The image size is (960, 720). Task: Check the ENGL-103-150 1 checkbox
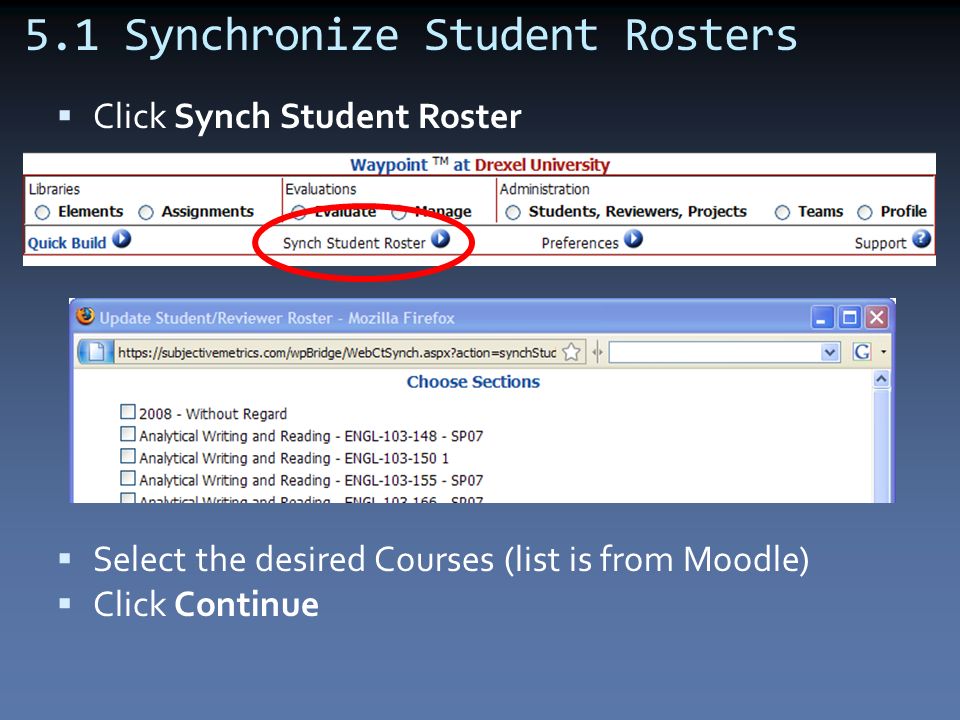click(127, 456)
